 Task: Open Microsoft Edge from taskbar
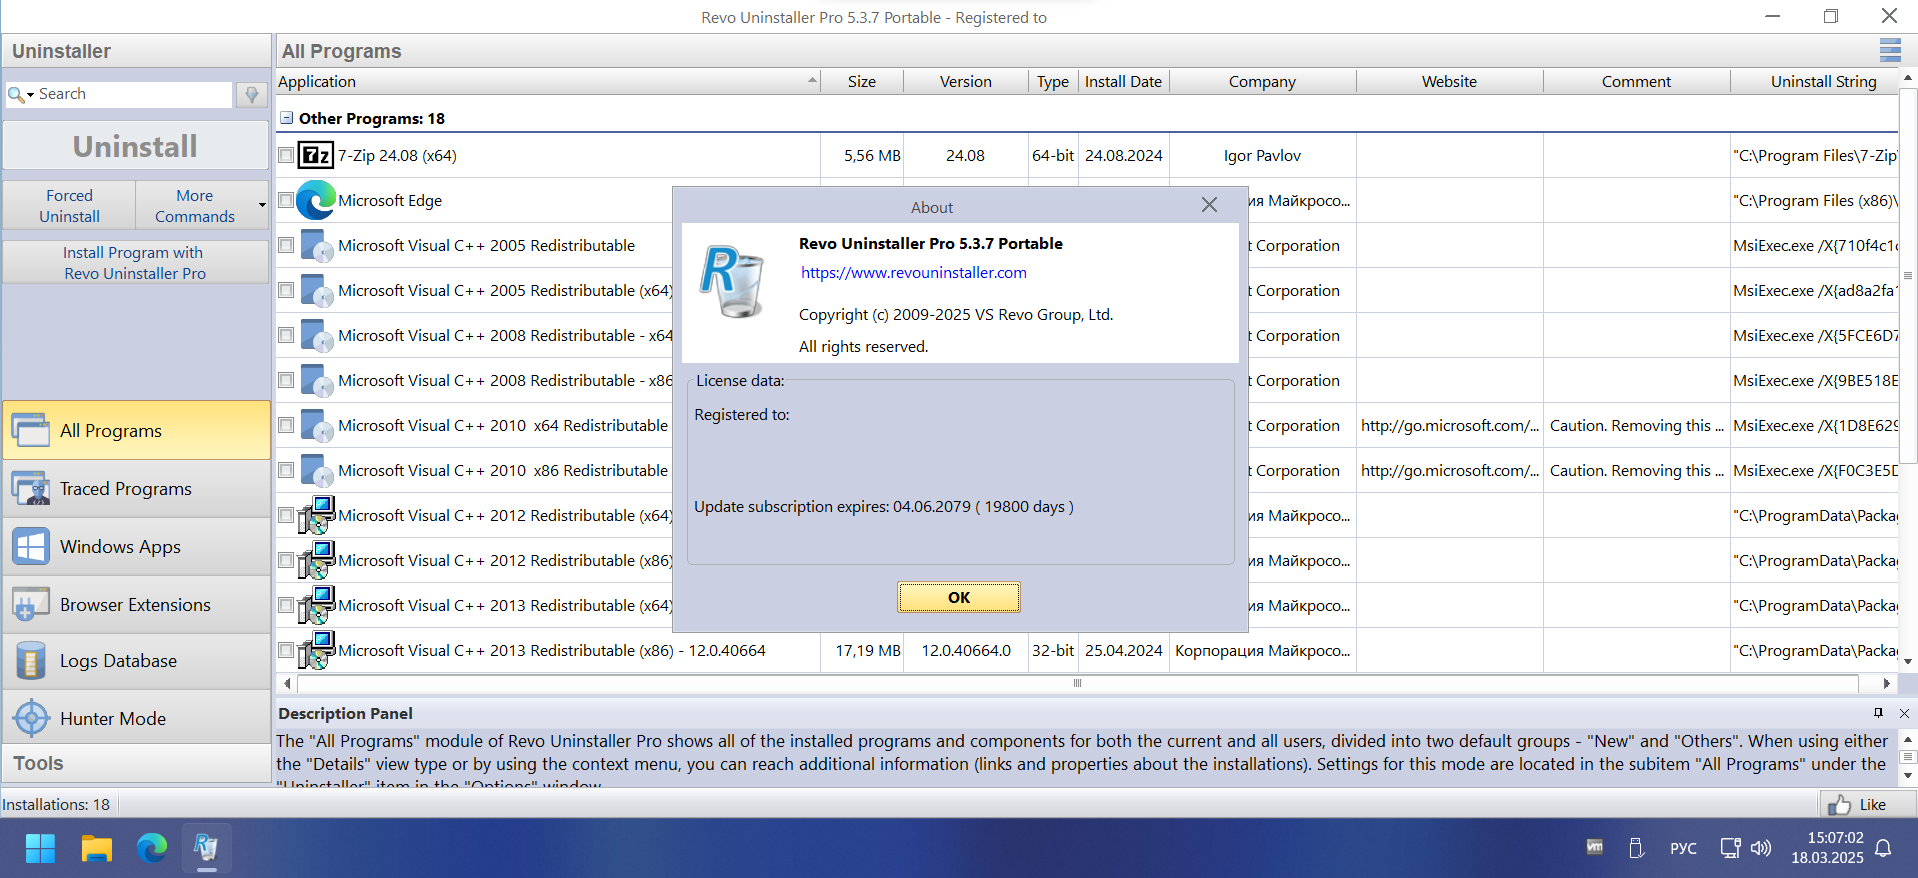152,848
